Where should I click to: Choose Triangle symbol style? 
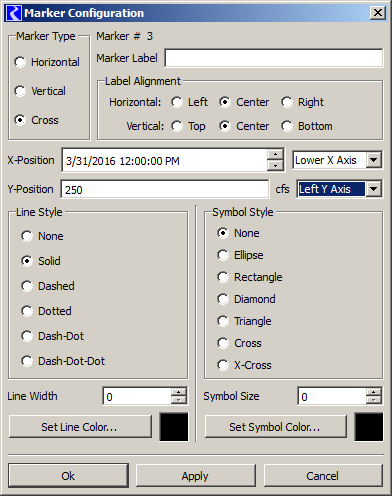[x=223, y=321]
